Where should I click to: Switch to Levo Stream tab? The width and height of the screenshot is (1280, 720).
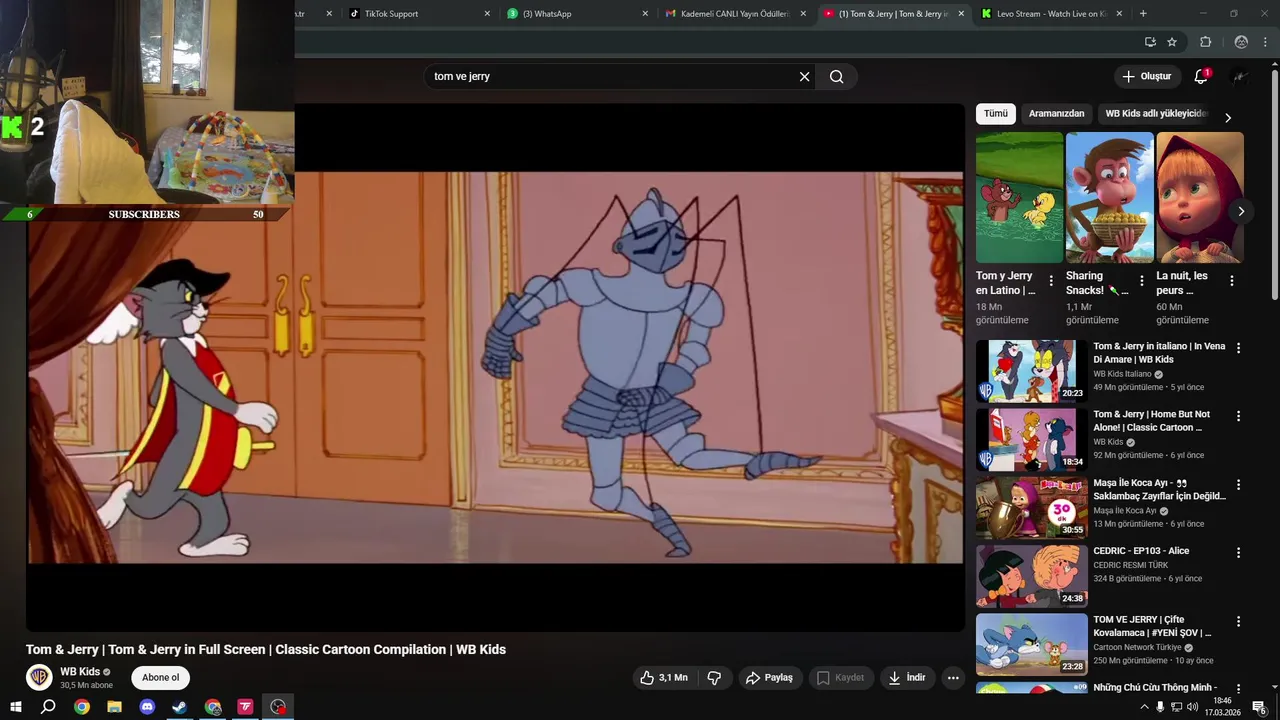[x=1051, y=14]
